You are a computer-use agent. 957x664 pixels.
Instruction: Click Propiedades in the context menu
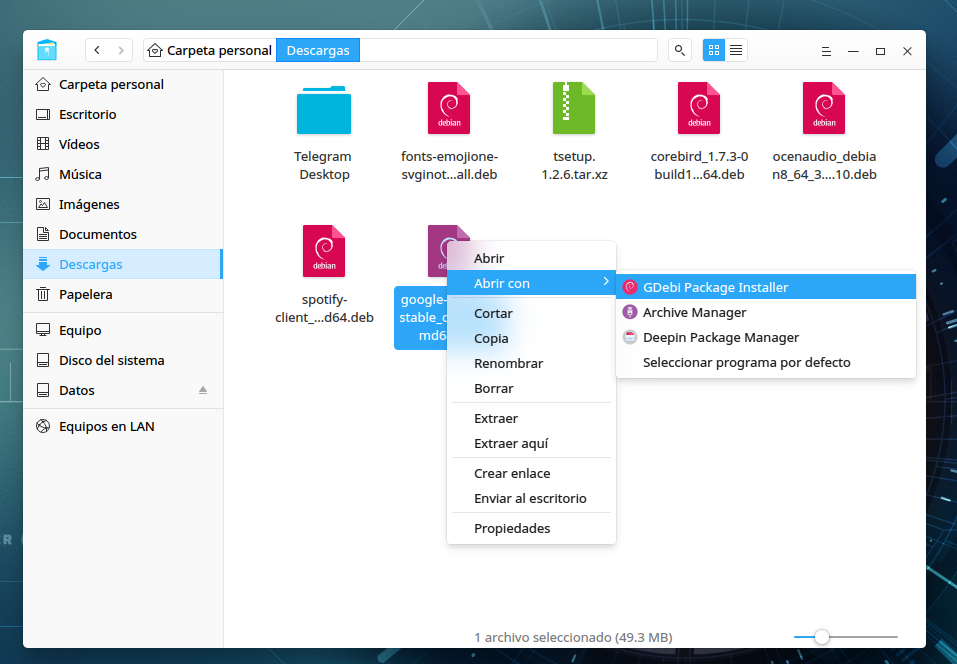(512, 528)
